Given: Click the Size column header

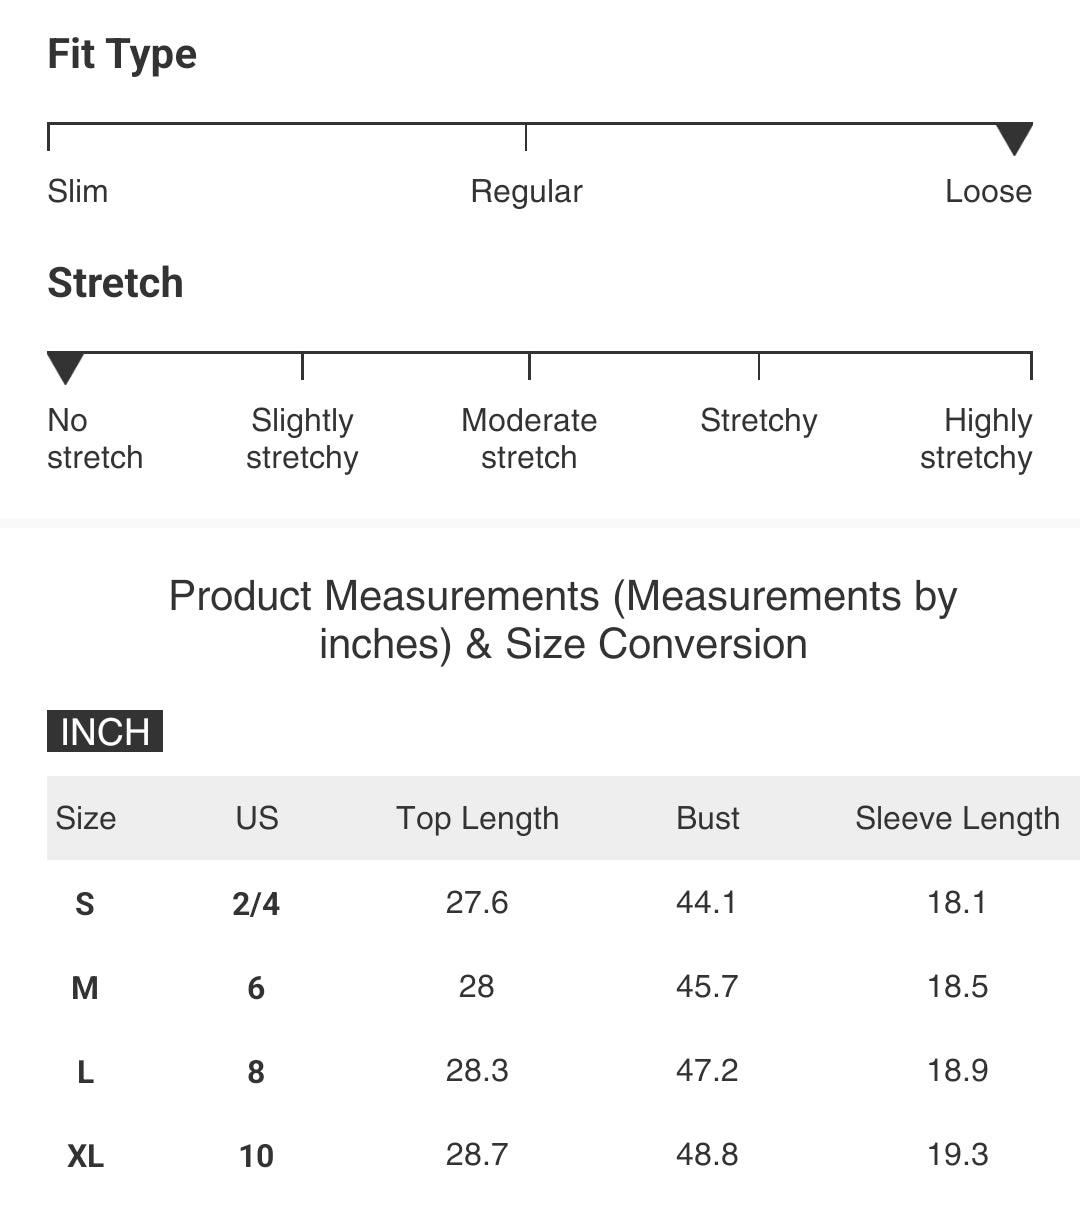Looking at the screenshot, I should pos(86,818).
